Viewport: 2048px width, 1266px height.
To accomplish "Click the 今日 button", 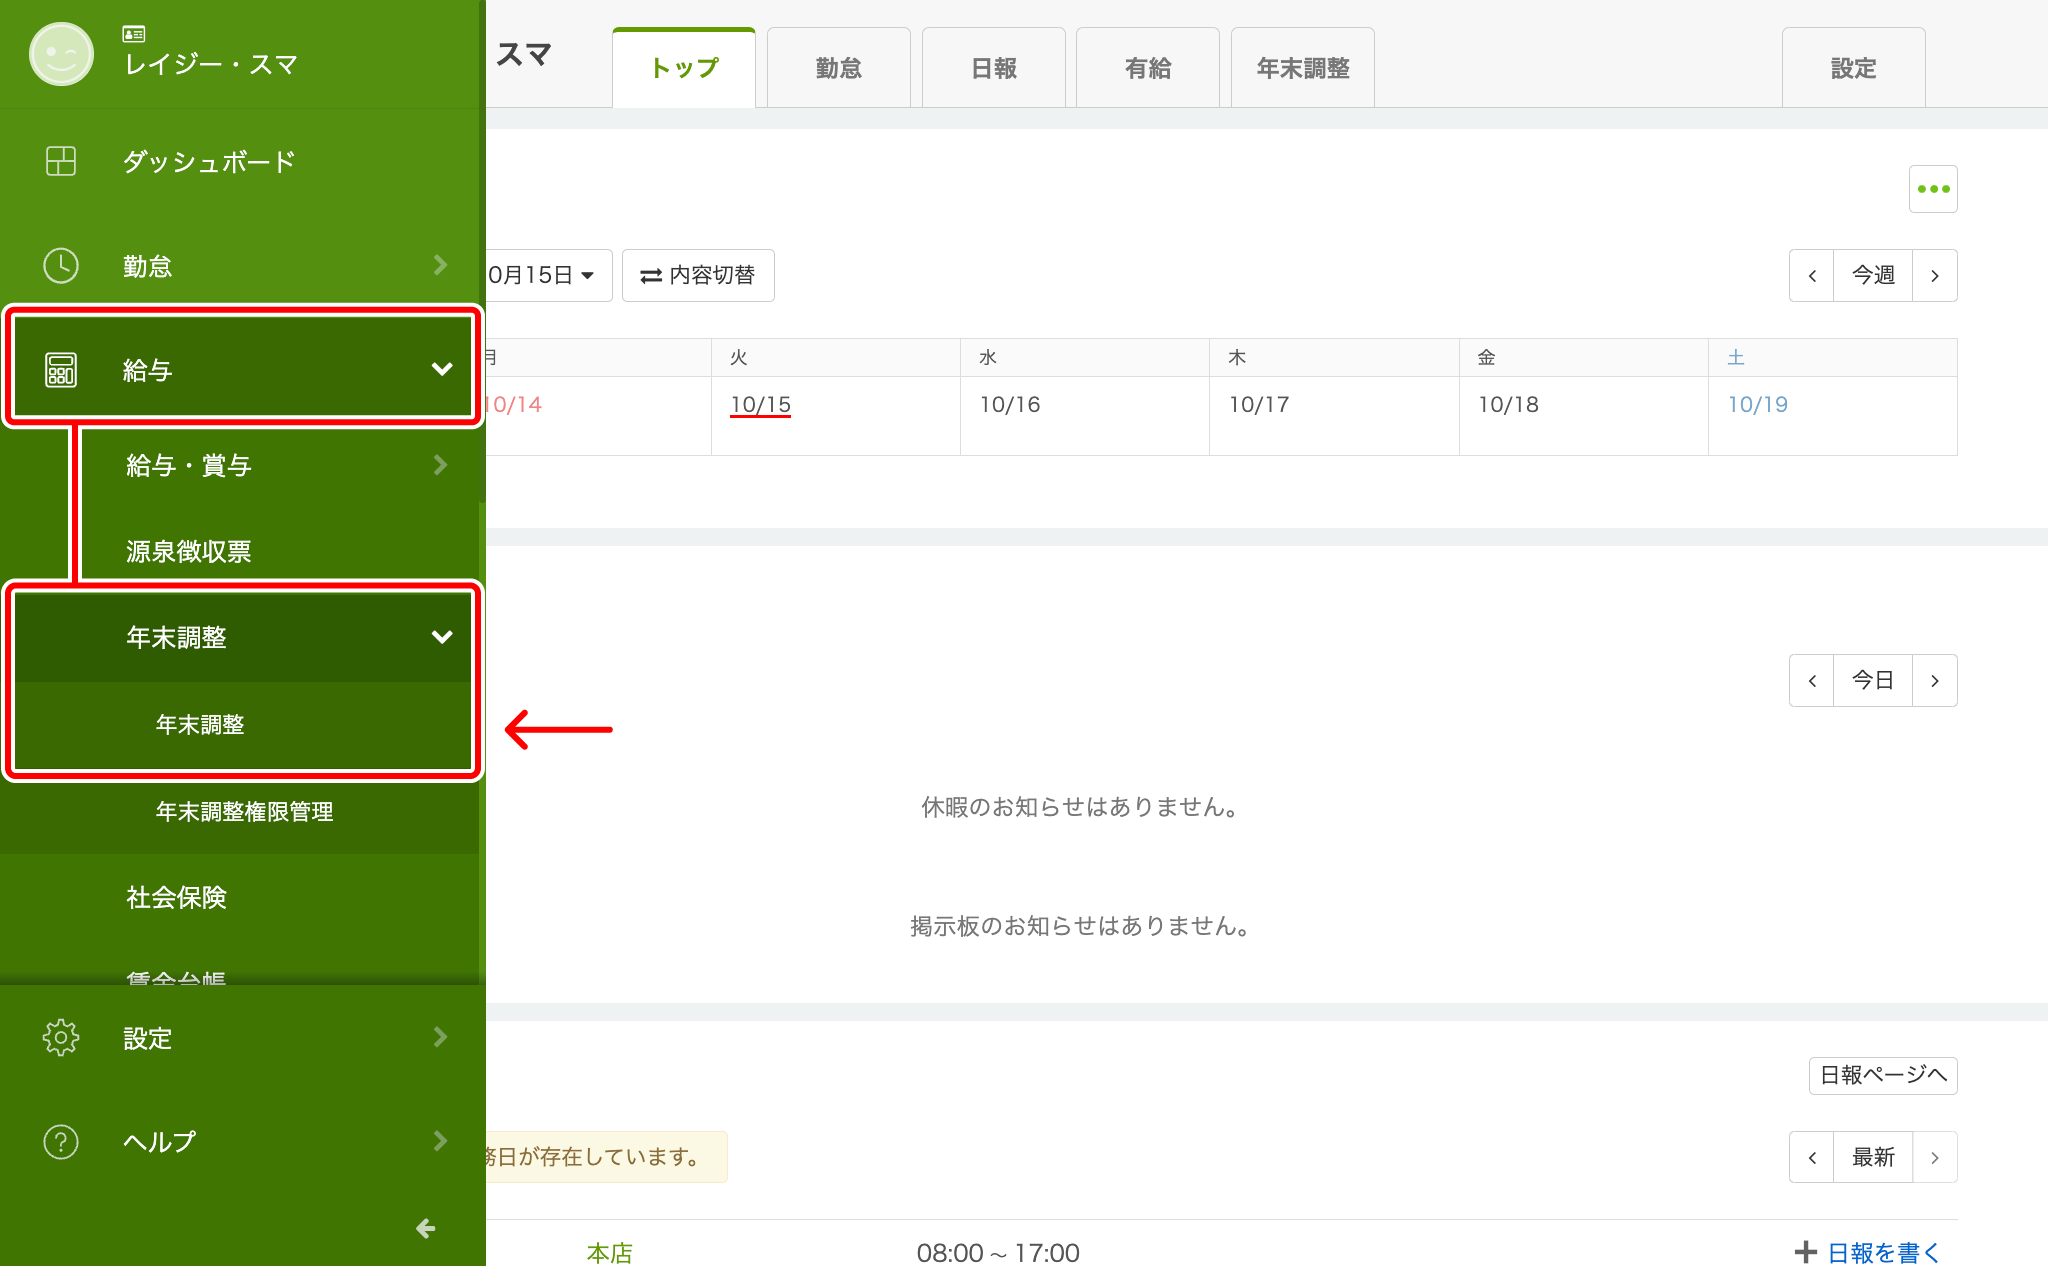I will [x=1873, y=681].
